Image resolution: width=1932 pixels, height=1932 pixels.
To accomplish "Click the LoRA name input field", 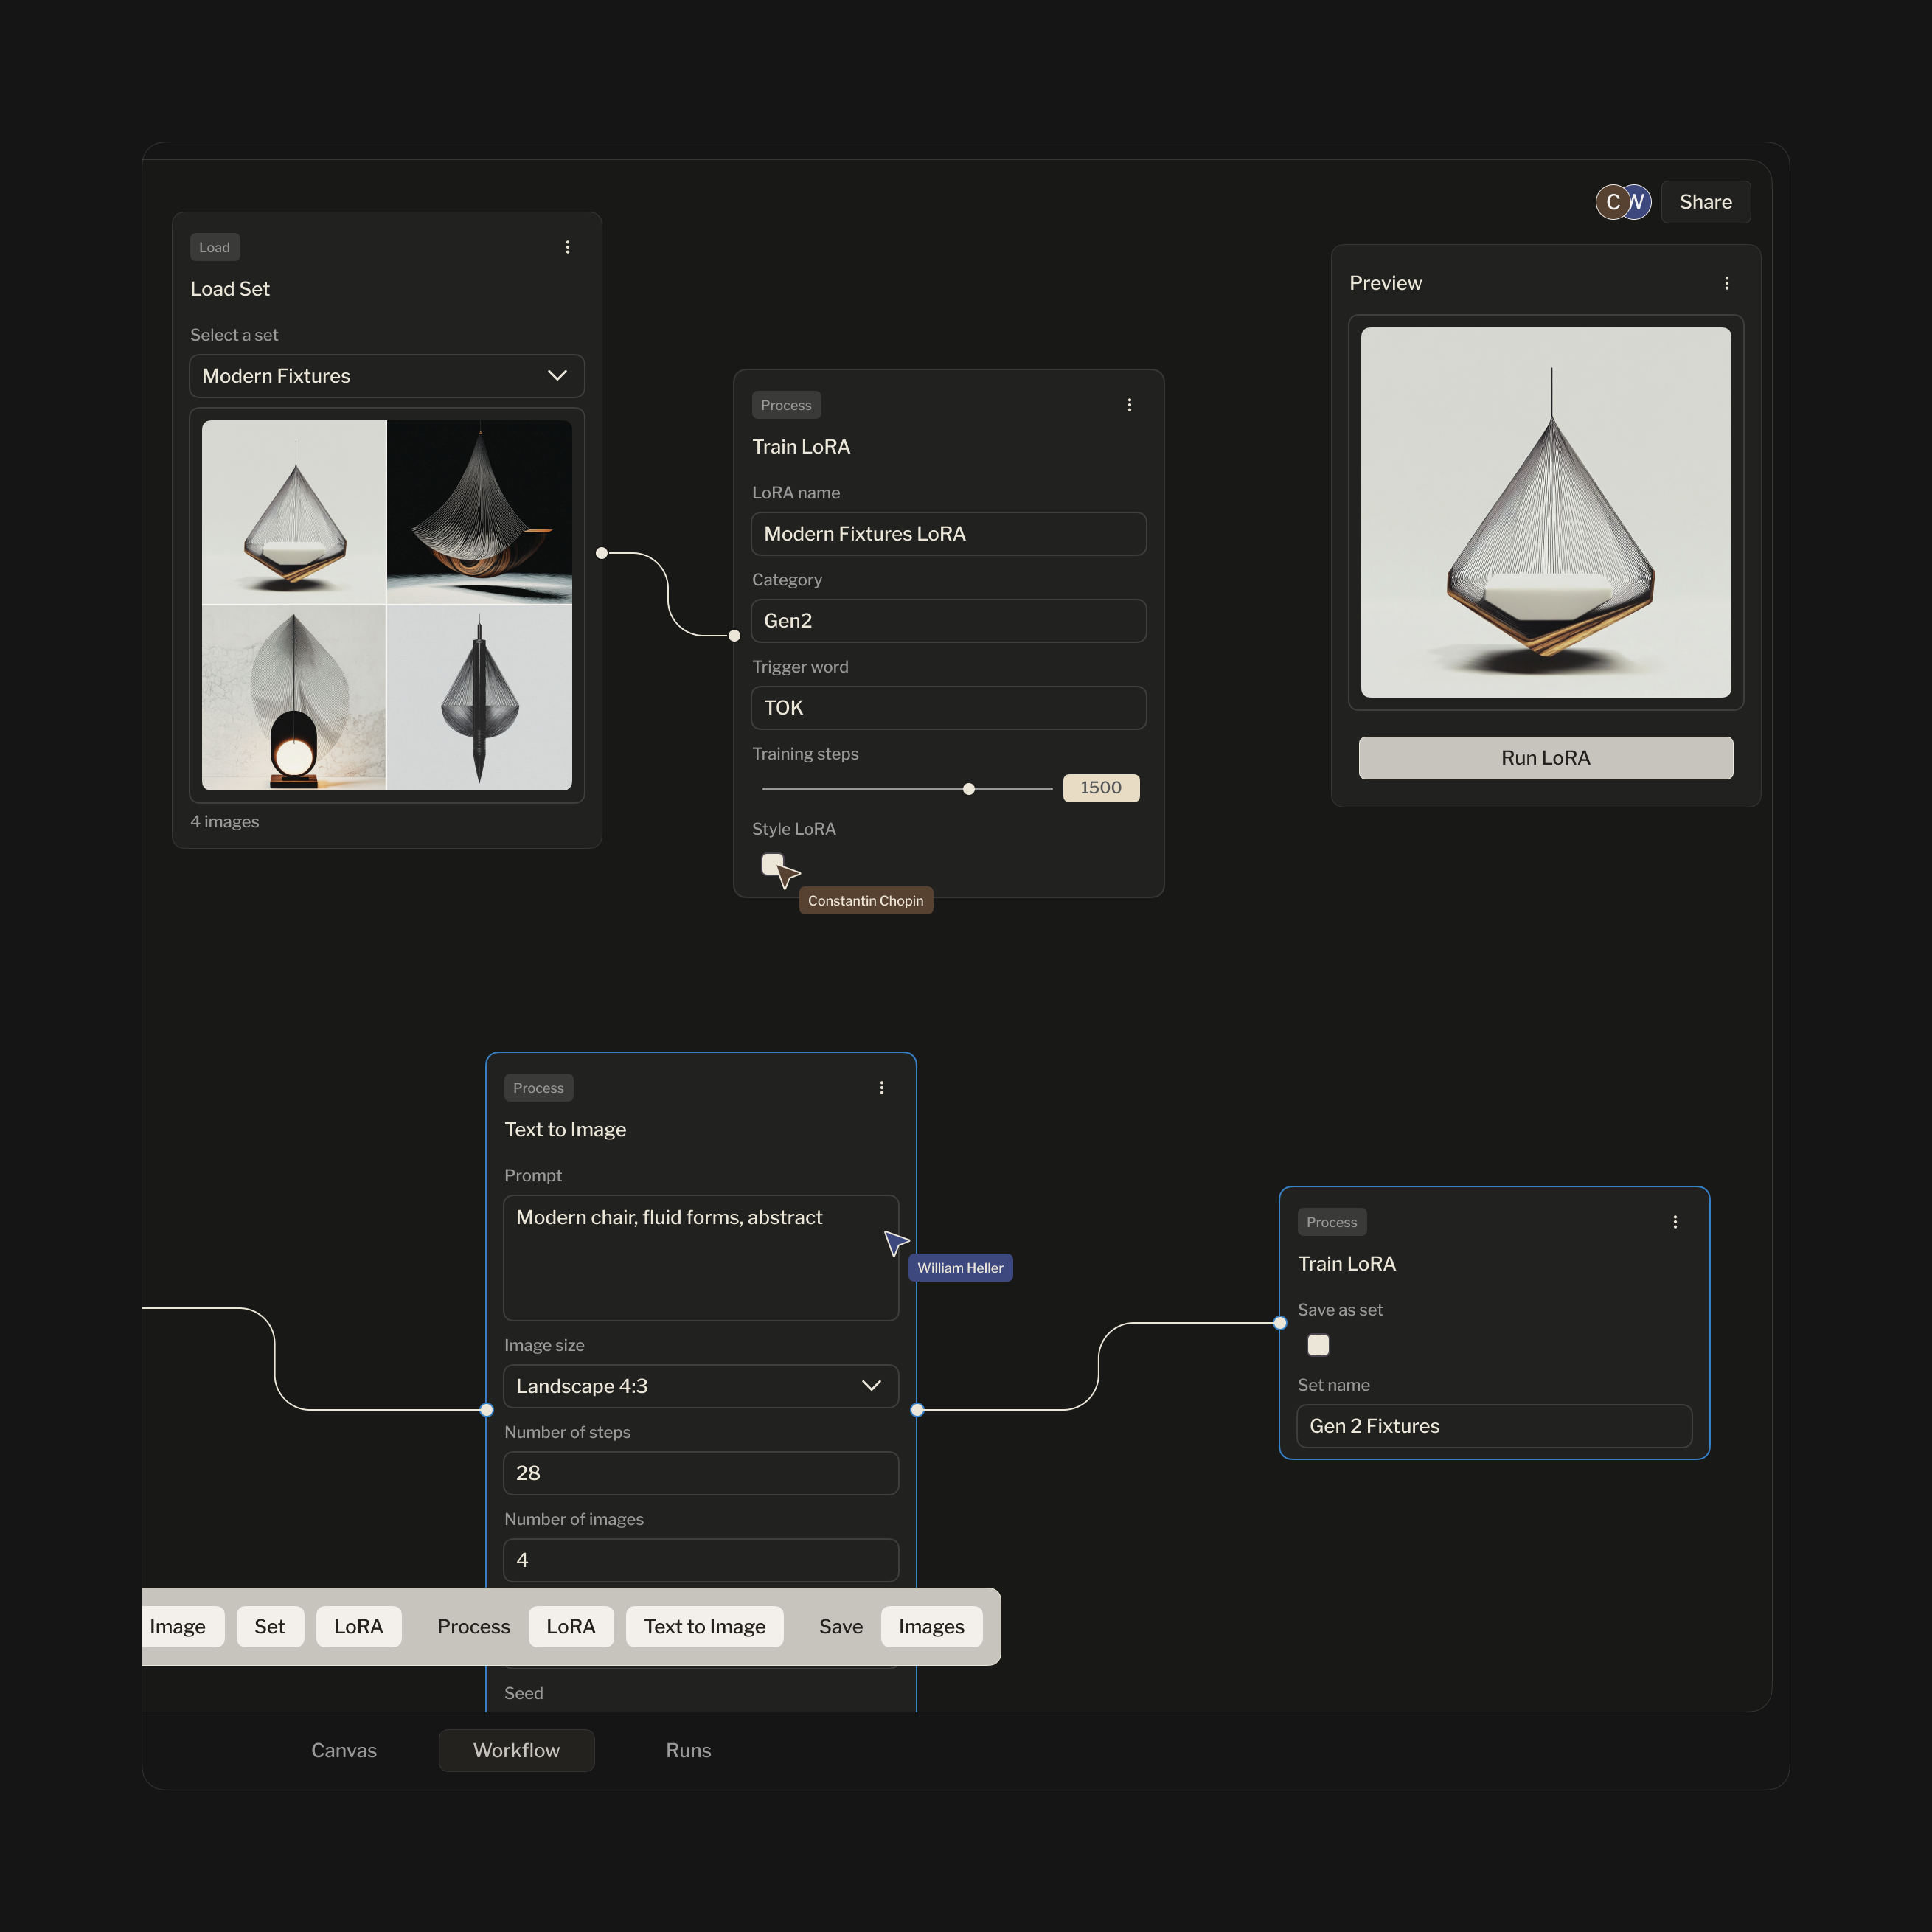I will (949, 534).
